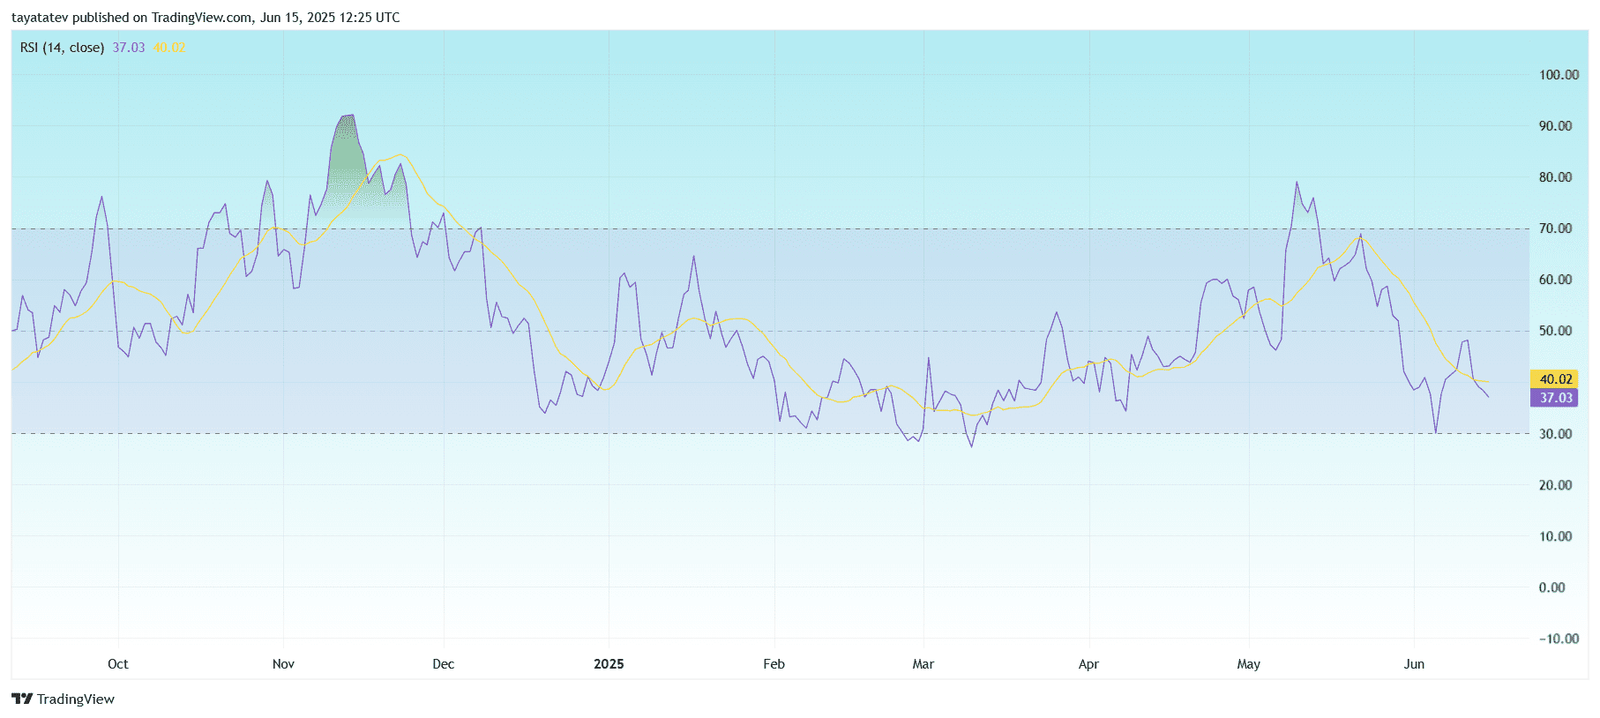
Task: Click the May time axis label
Action: click(x=1248, y=664)
